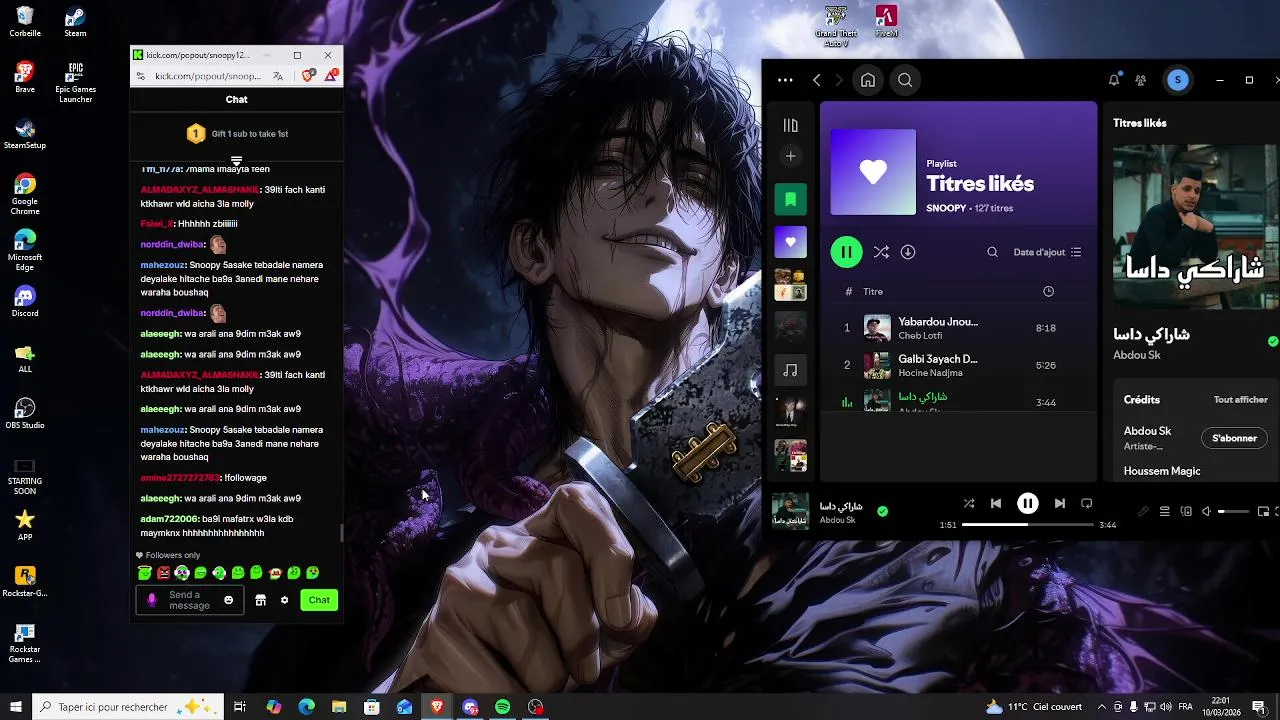
Task: Click the Kick popout address bar URL
Action: click(x=208, y=76)
